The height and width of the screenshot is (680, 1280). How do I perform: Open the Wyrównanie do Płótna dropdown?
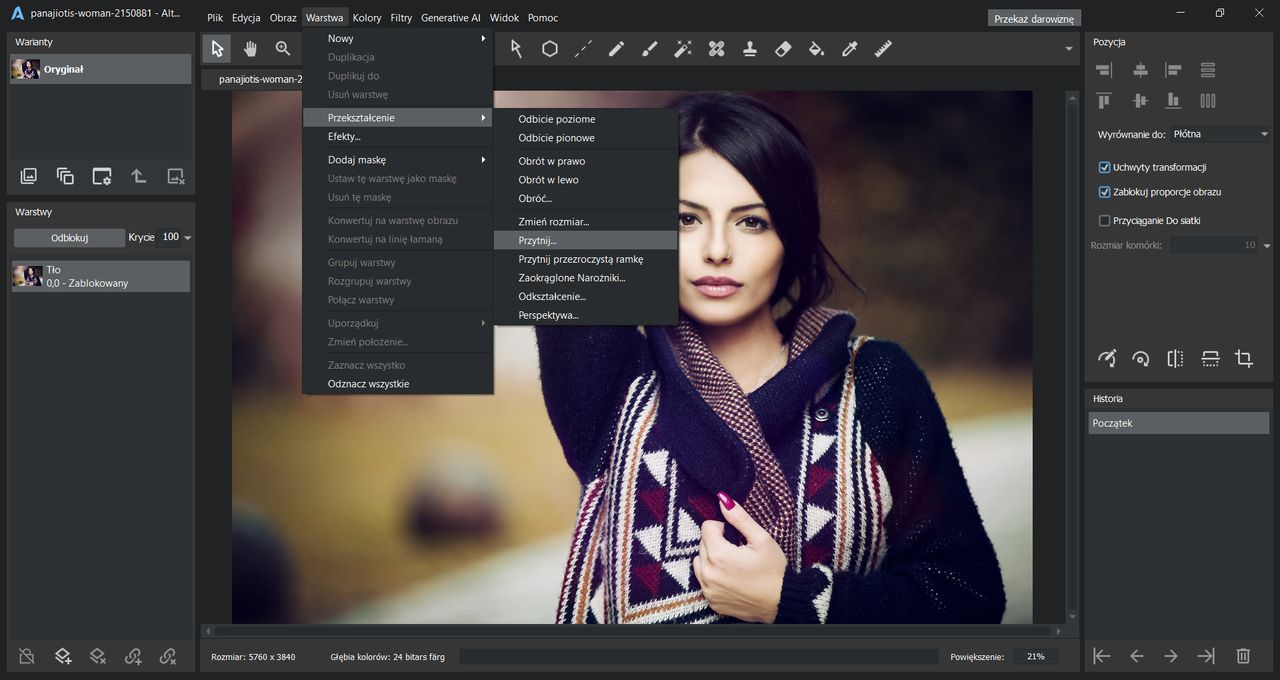(x=1220, y=134)
